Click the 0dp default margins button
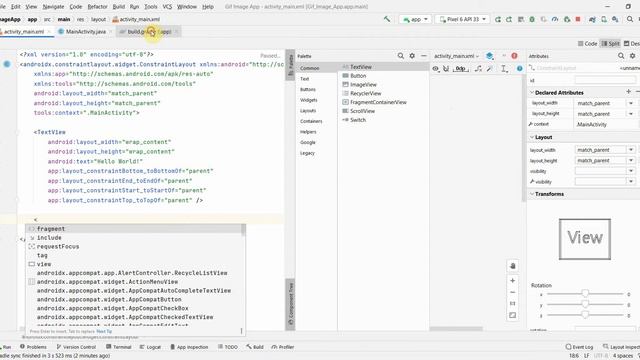This screenshot has width=640, height=360. coord(461,69)
